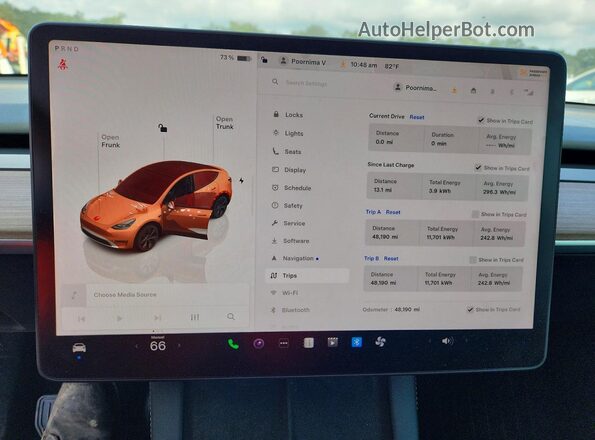Tap the lock icon in status bar
This screenshot has width=595, height=440.
[264, 60]
